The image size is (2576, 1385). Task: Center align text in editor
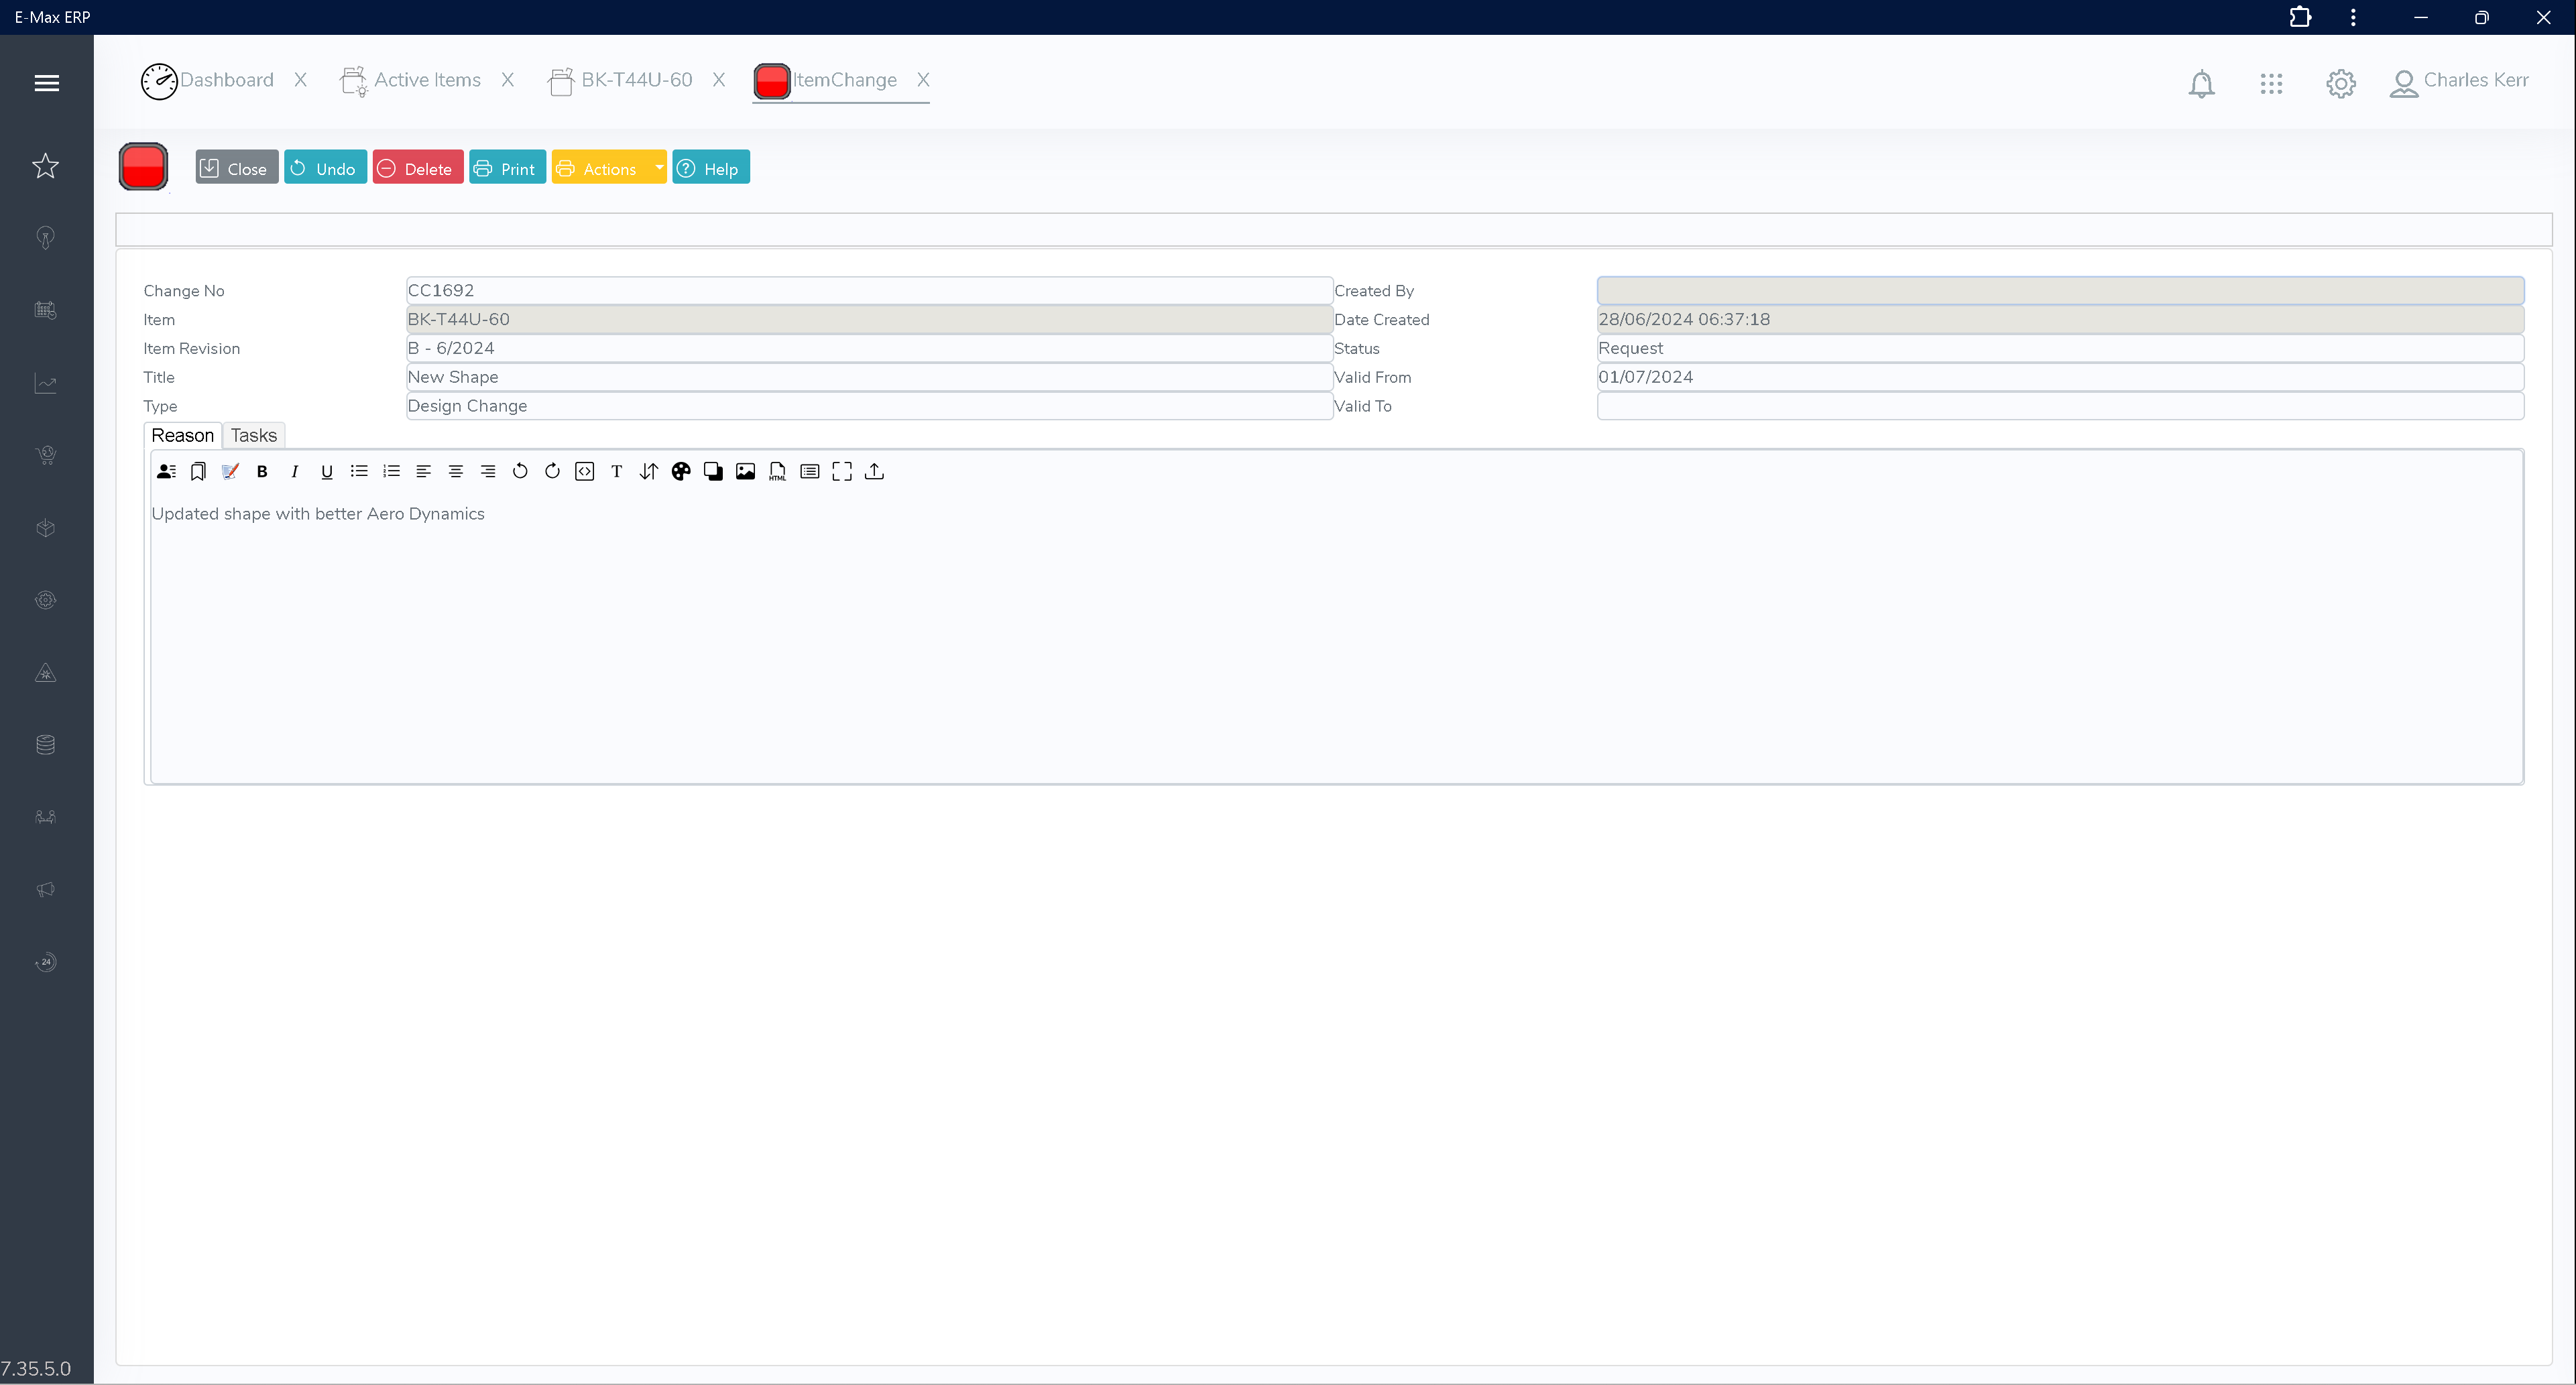(456, 472)
